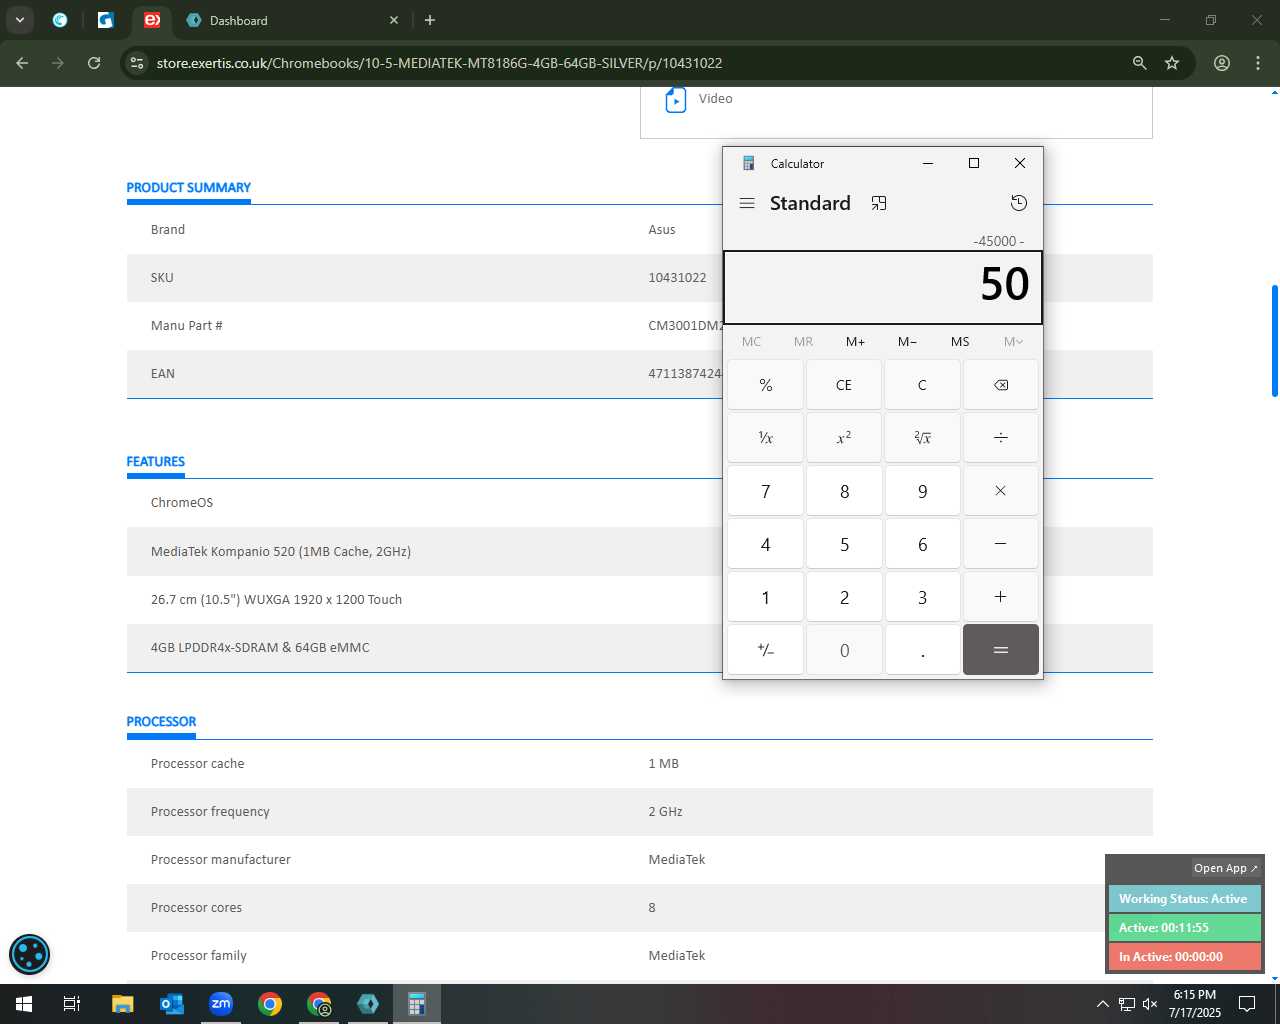Click the page vertical scrollbar thumb
This screenshot has height=1024, width=1280.
[x=1274, y=340]
